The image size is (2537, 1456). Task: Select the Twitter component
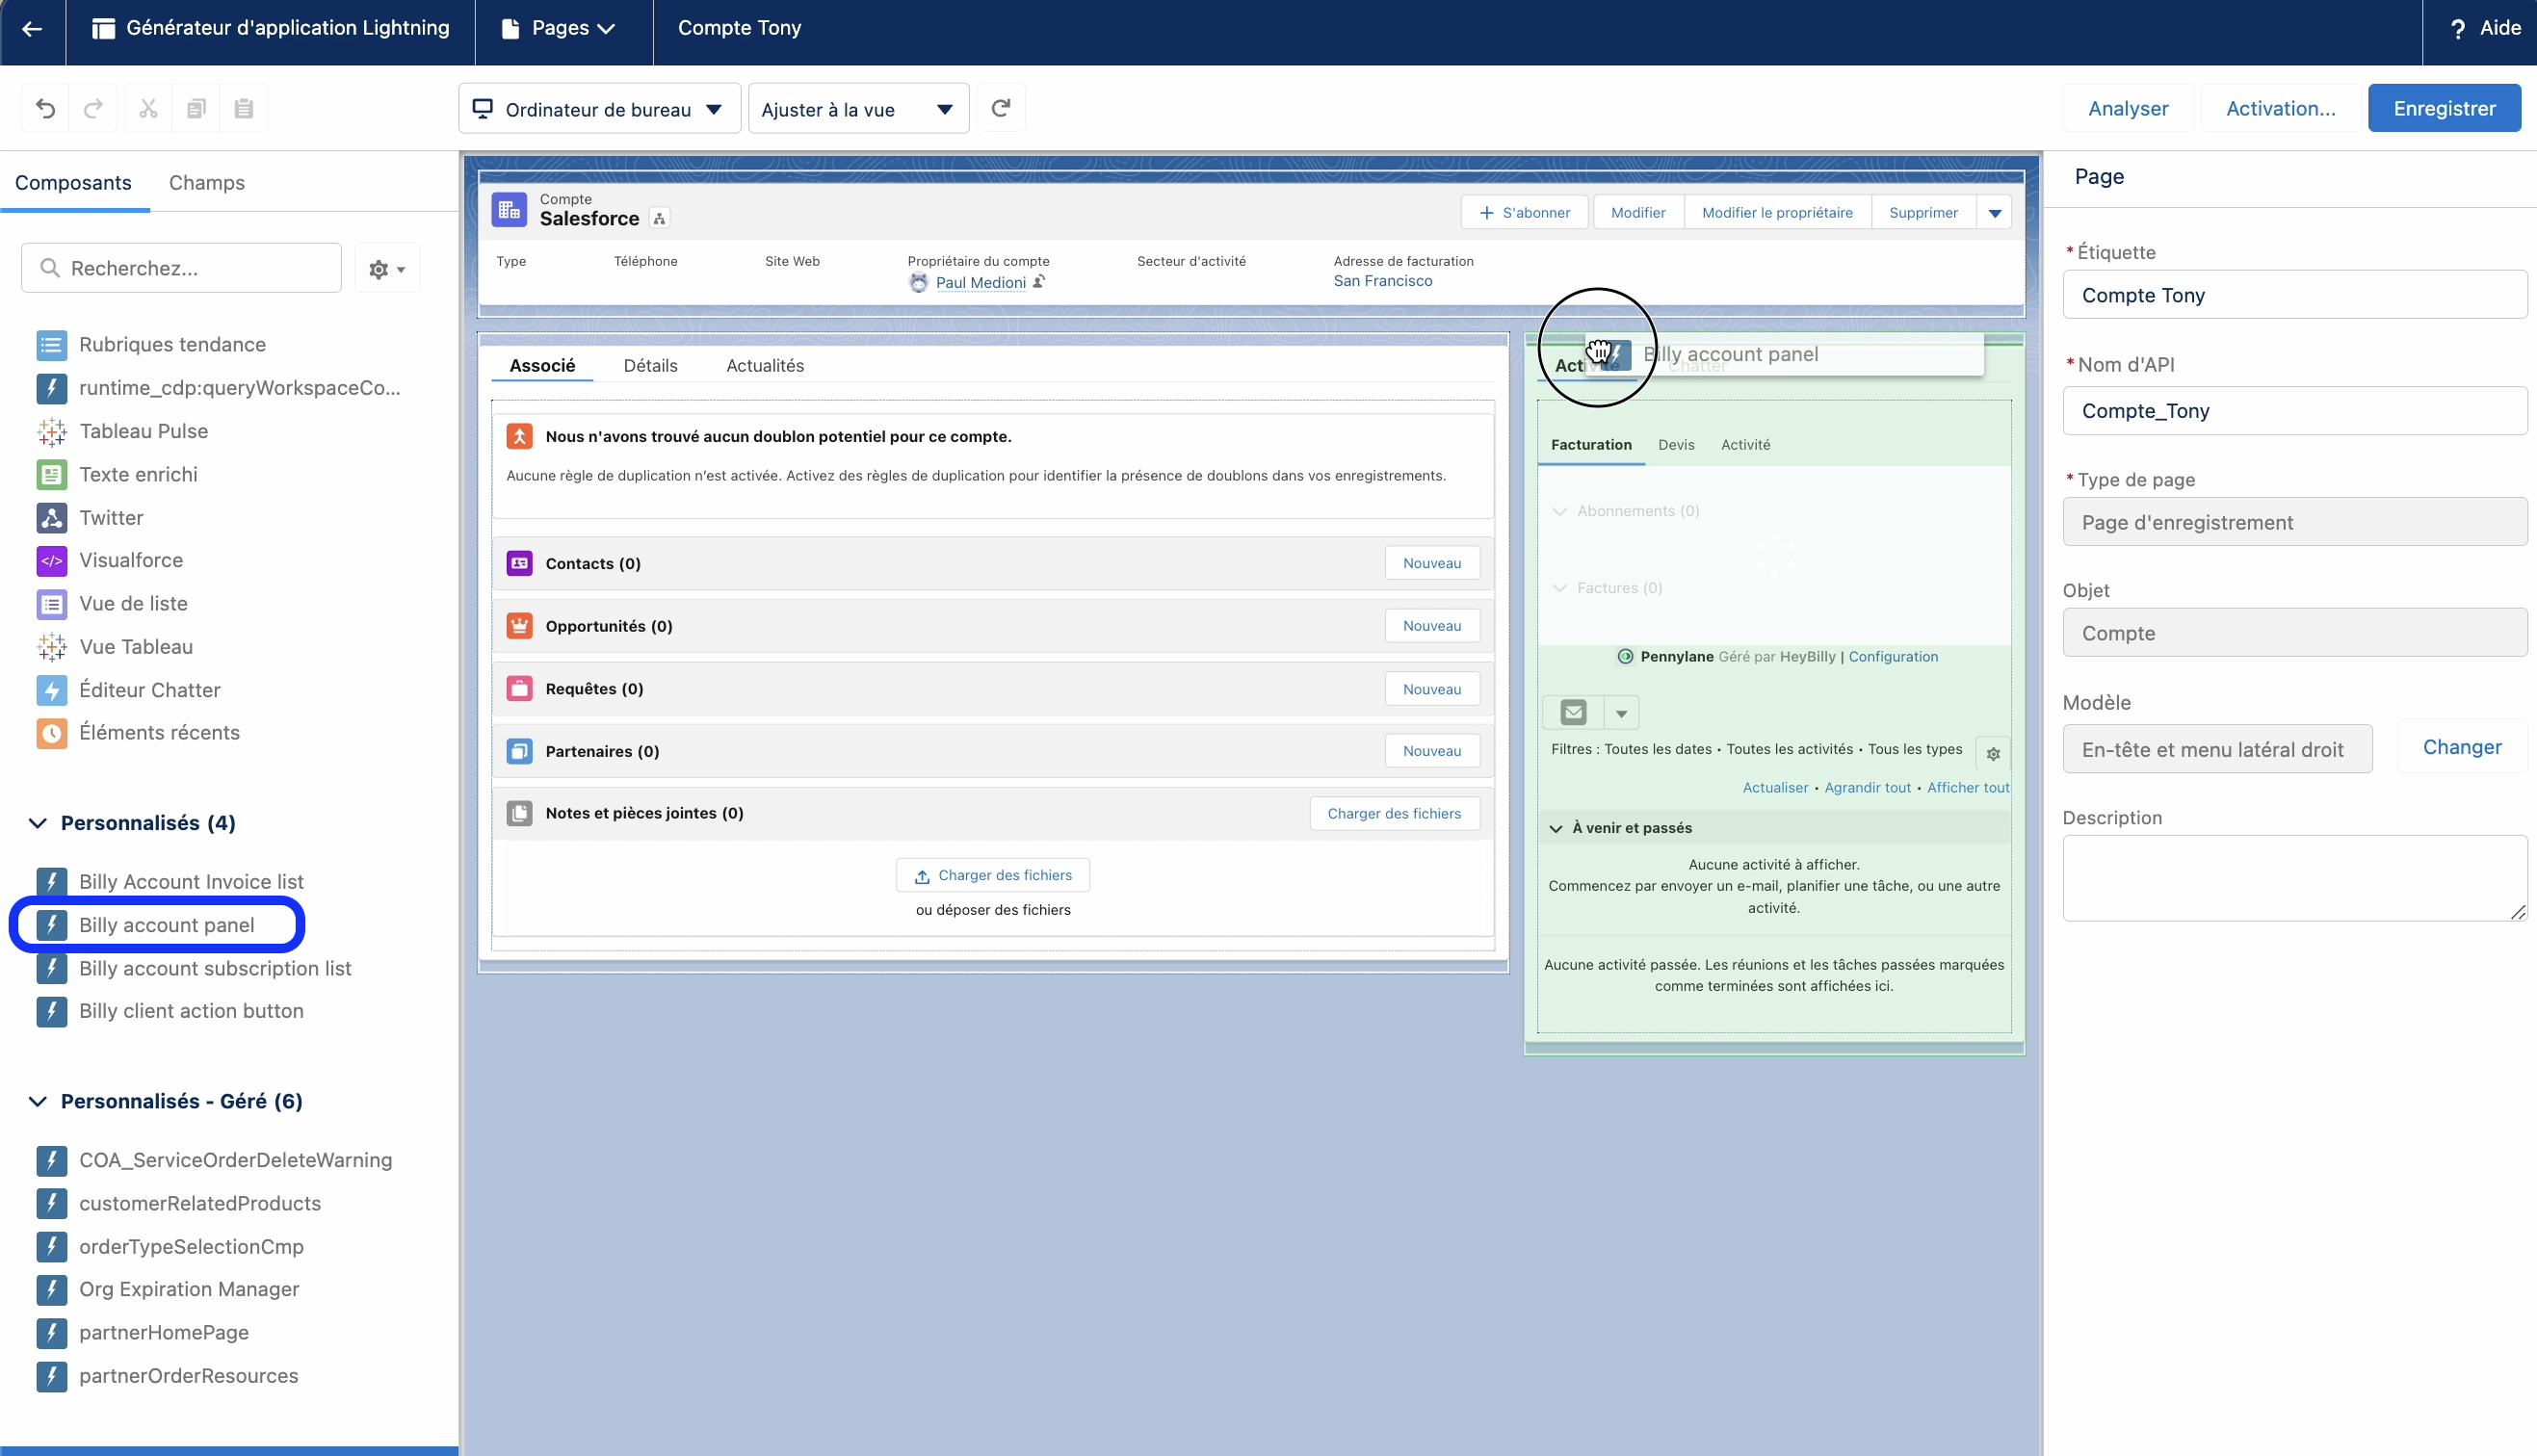click(x=90, y=518)
